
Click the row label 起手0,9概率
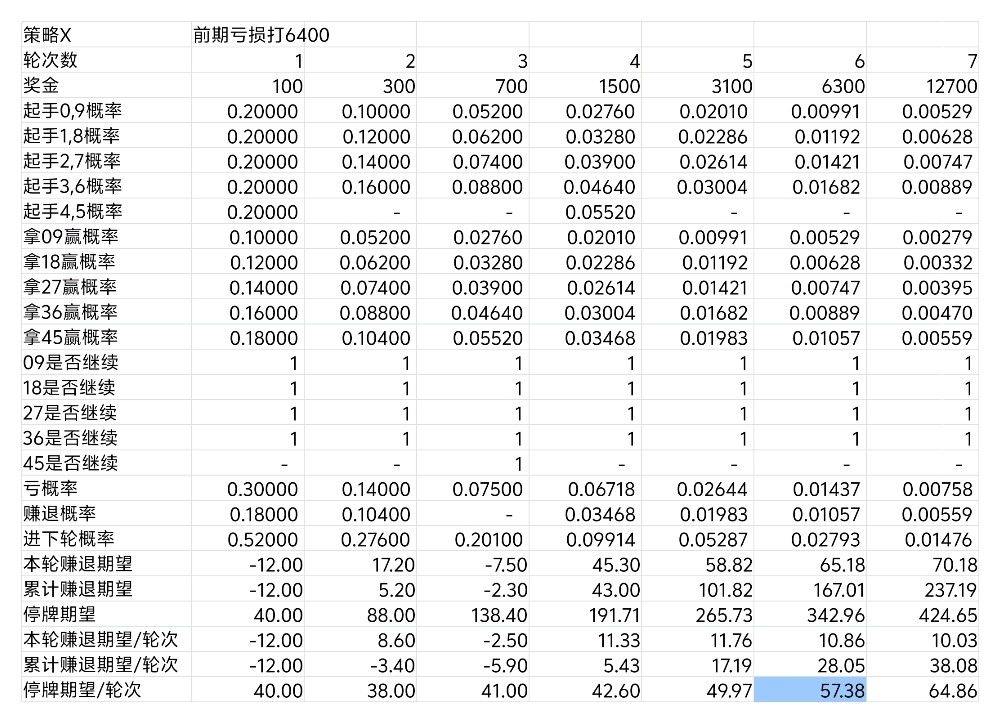[72, 110]
